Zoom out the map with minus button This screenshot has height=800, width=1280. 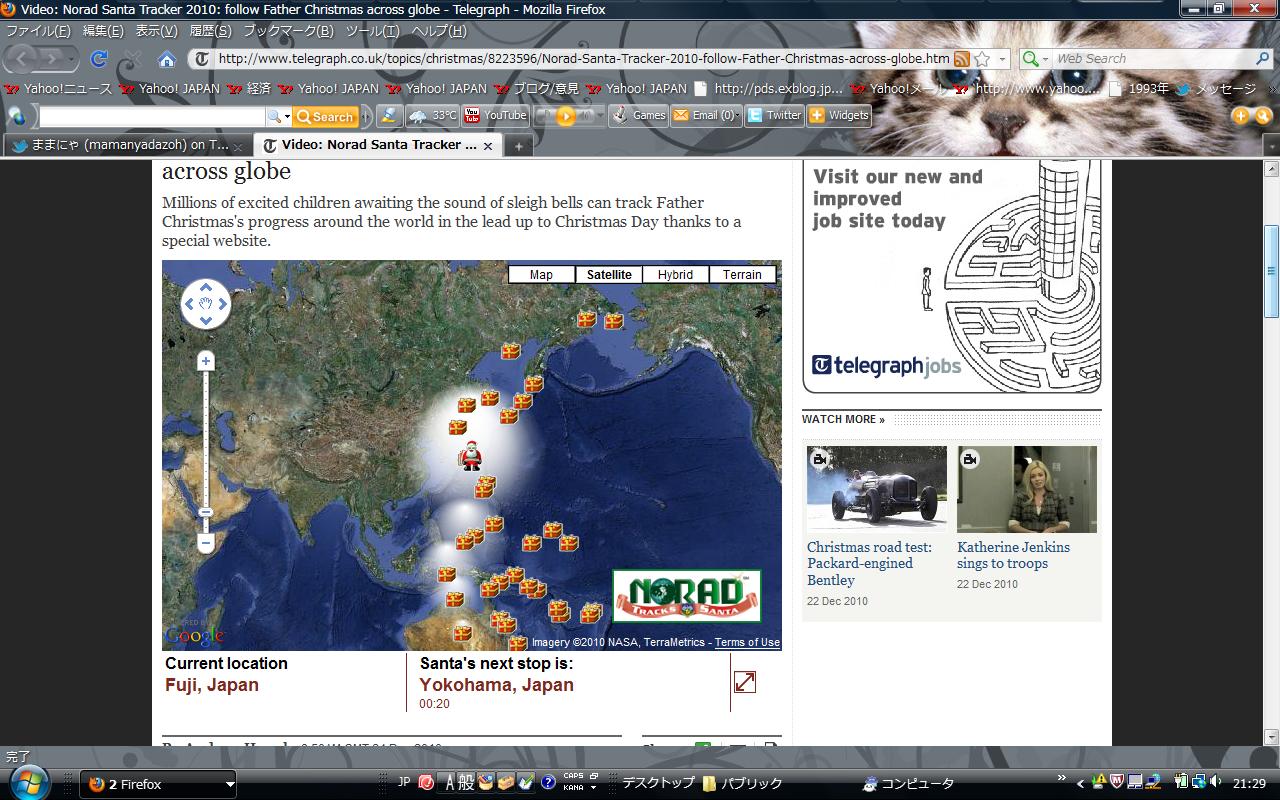206,543
